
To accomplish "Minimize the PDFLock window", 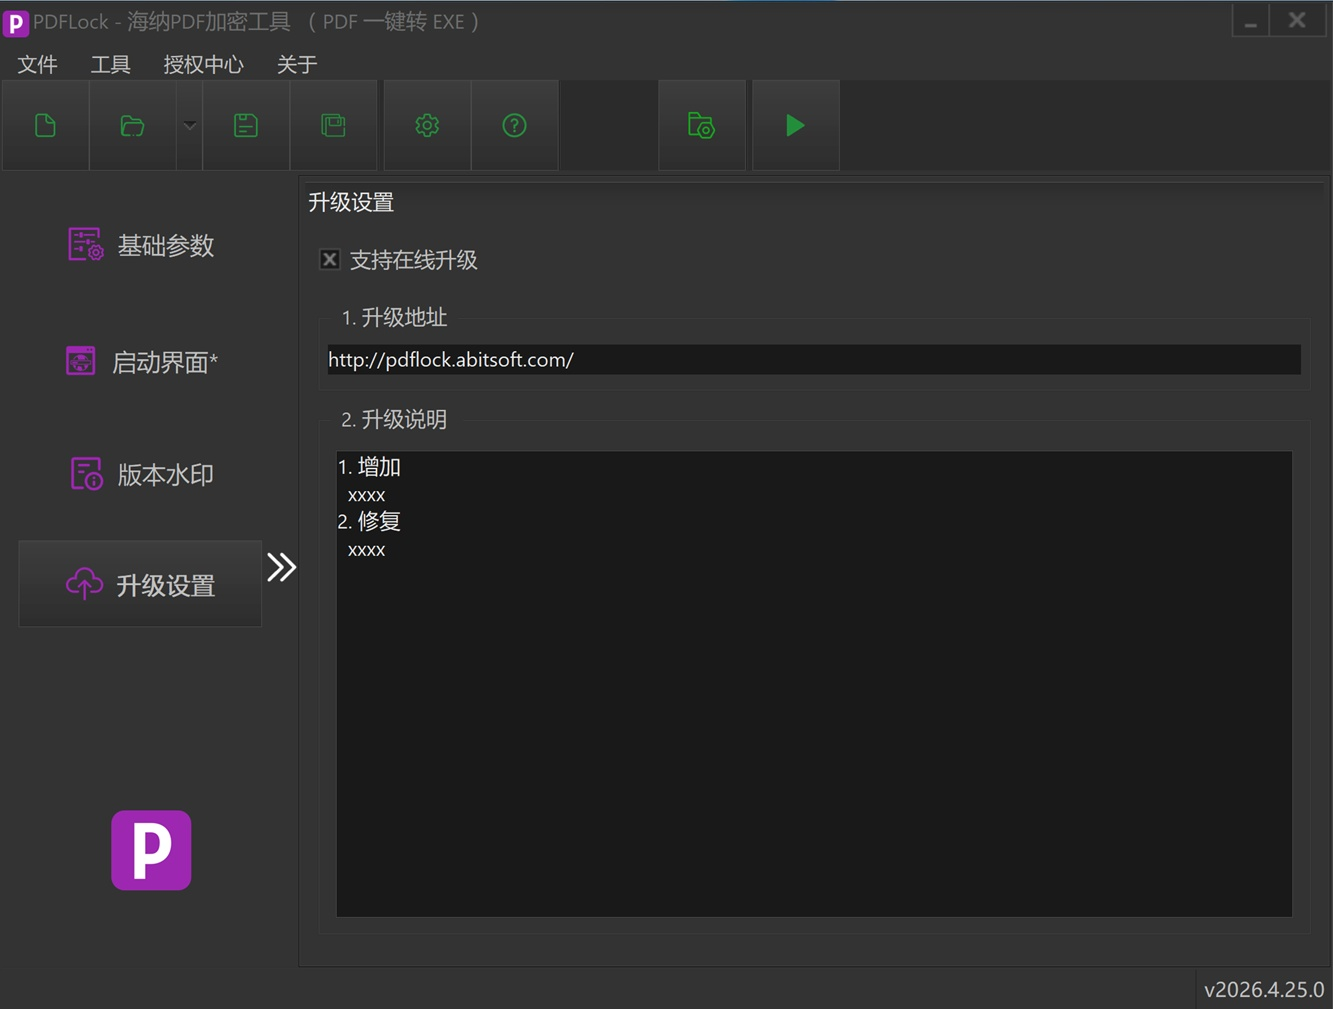I will pos(1250,21).
